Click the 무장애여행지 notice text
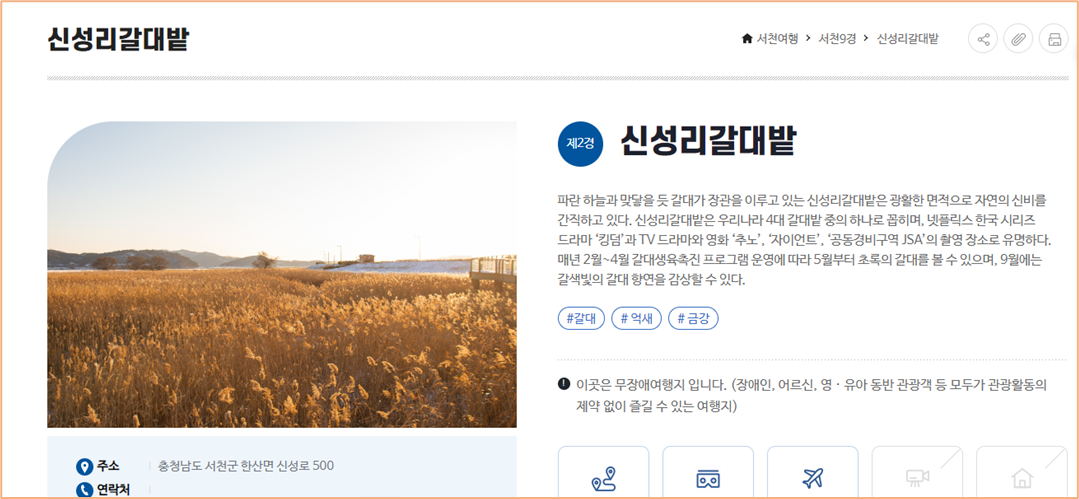This screenshot has height=499, width=1079. coord(812,395)
